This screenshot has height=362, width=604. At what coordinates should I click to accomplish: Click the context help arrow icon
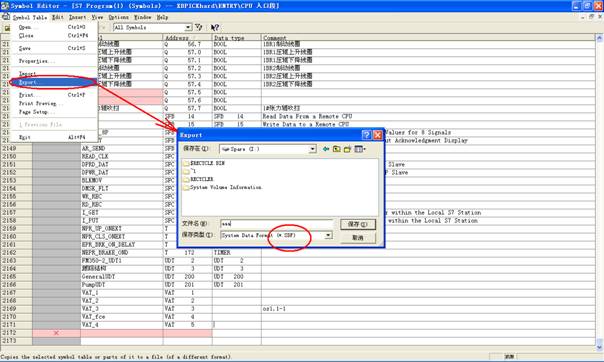click(215, 27)
